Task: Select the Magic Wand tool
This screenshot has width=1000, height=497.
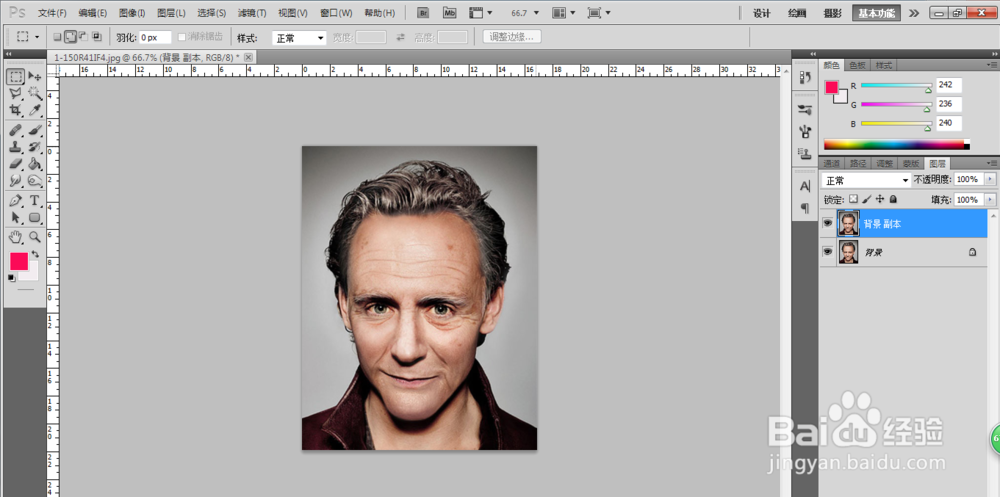Action: point(34,94)
